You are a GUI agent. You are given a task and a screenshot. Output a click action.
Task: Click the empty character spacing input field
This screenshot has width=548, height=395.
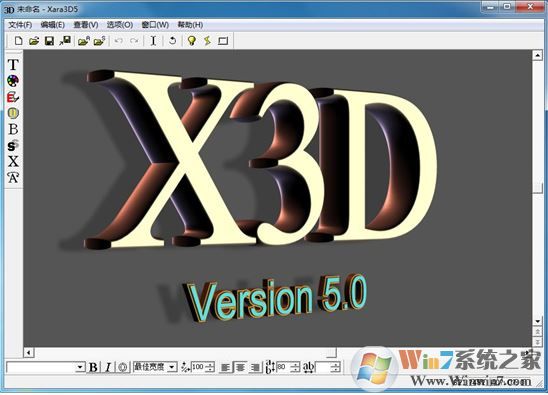click(324, 367)
